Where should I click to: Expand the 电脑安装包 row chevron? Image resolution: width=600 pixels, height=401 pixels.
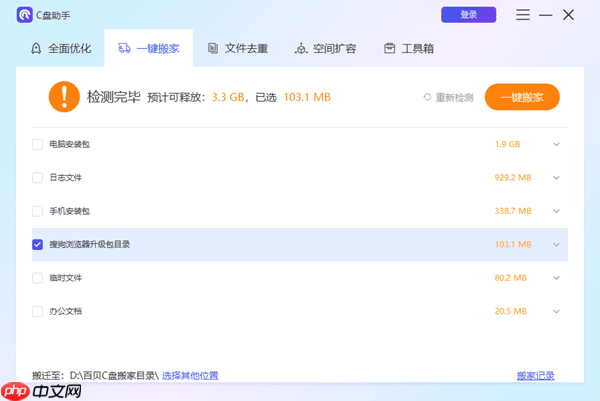pyautogui.click(x=556, y=144)
